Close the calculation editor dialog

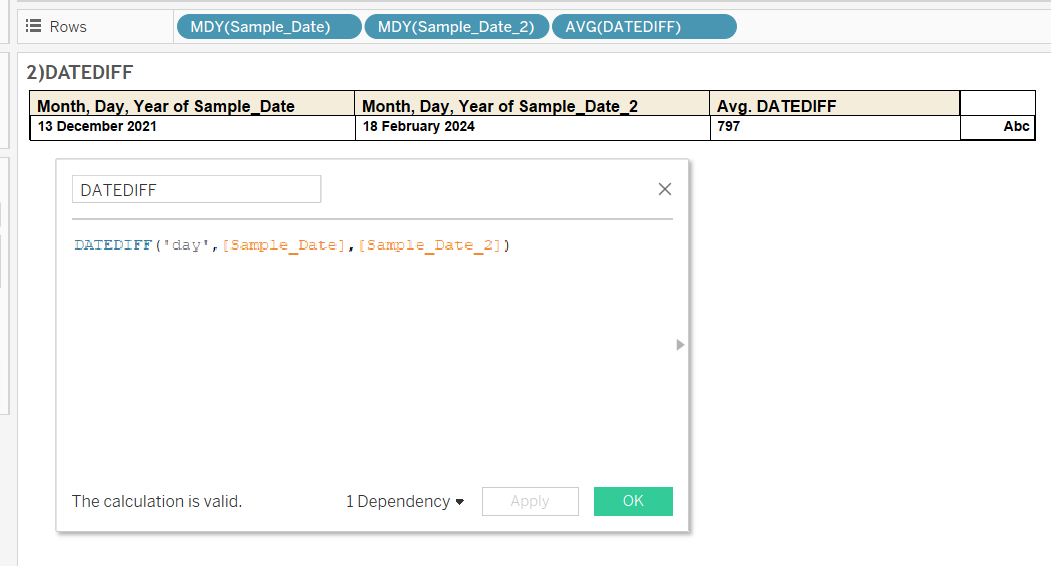click(x=664, y=189)
